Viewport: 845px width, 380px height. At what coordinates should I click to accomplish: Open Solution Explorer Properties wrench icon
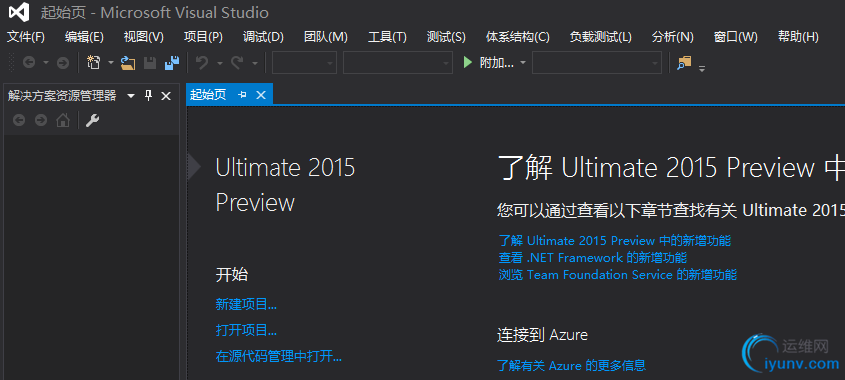[93, 120]
